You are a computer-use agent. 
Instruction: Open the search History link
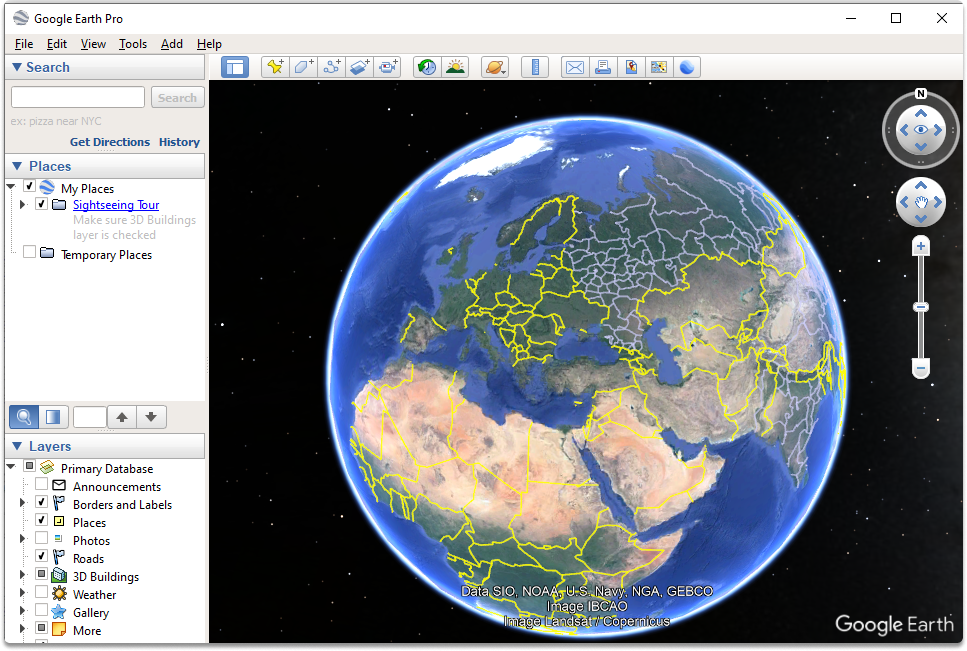pyautogui.click(x=179, y=142)
